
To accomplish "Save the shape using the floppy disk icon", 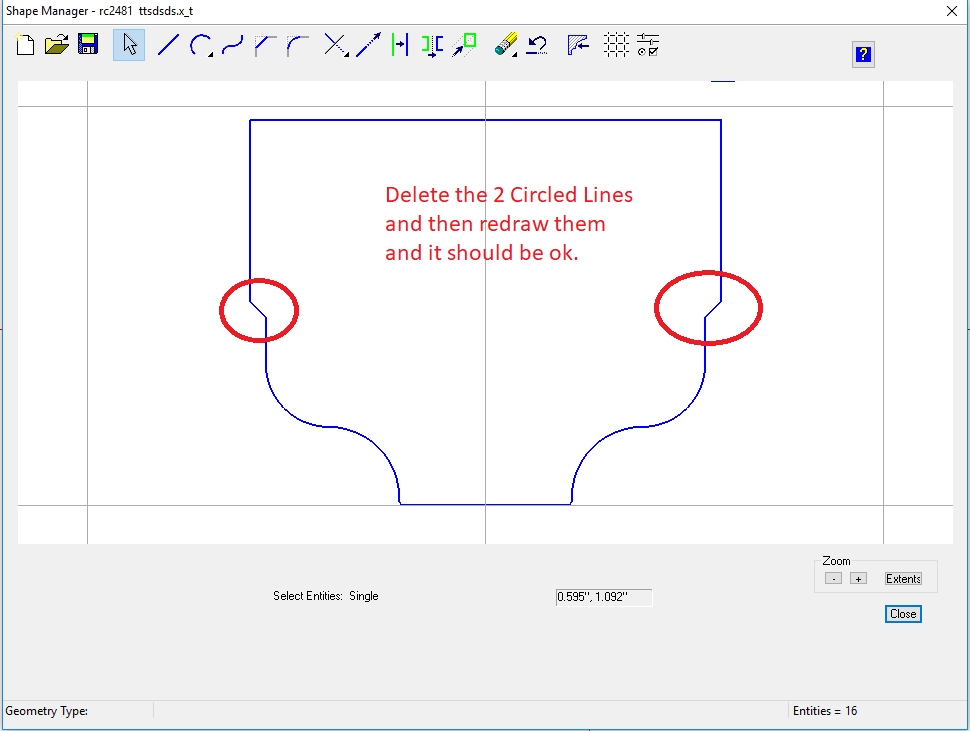I will point(88,45).
